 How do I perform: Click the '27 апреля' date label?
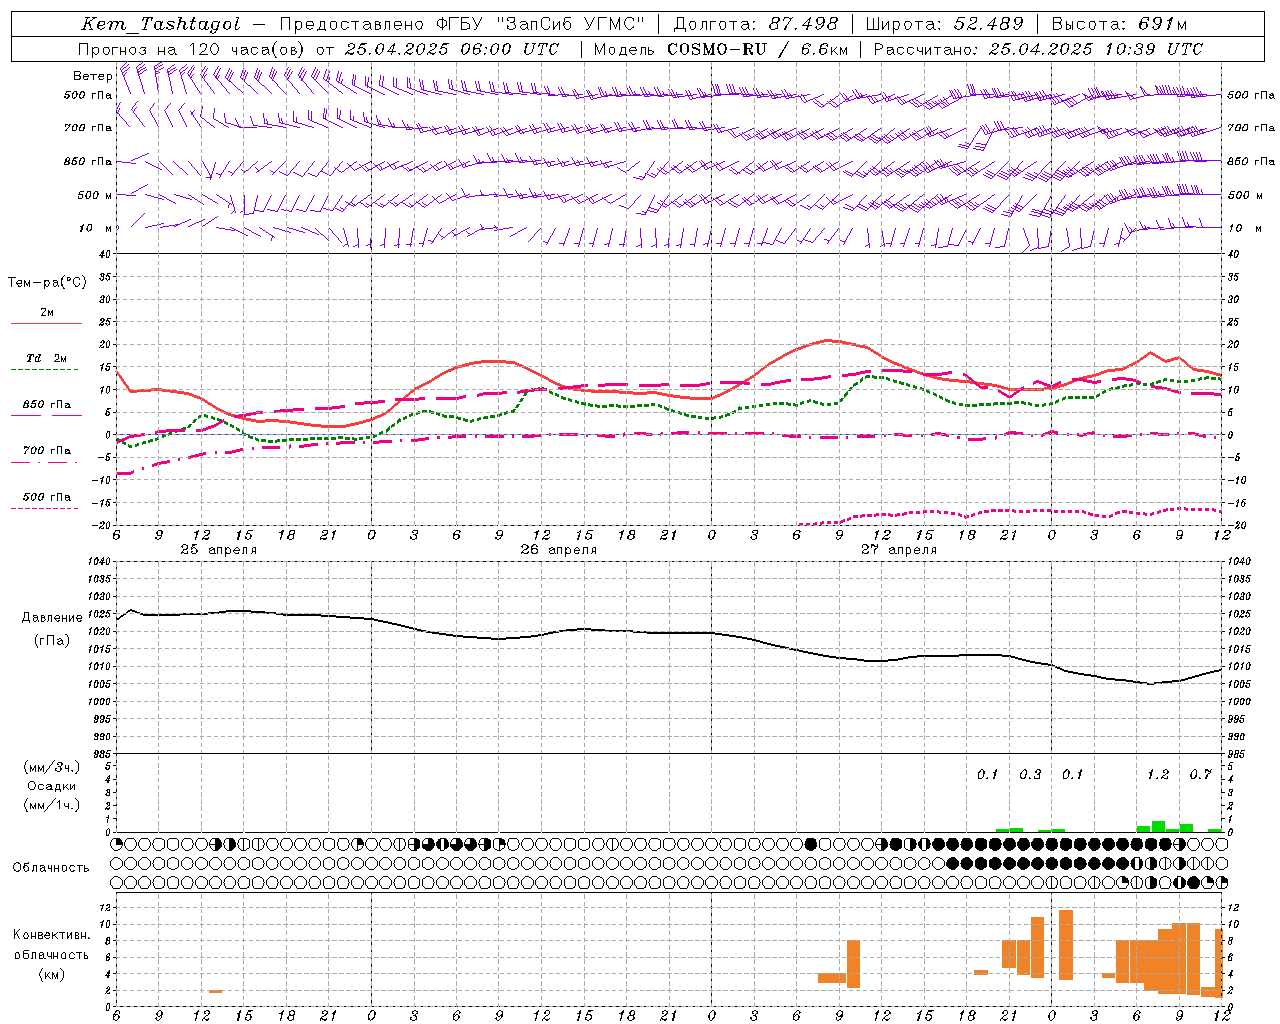point(898,550)
